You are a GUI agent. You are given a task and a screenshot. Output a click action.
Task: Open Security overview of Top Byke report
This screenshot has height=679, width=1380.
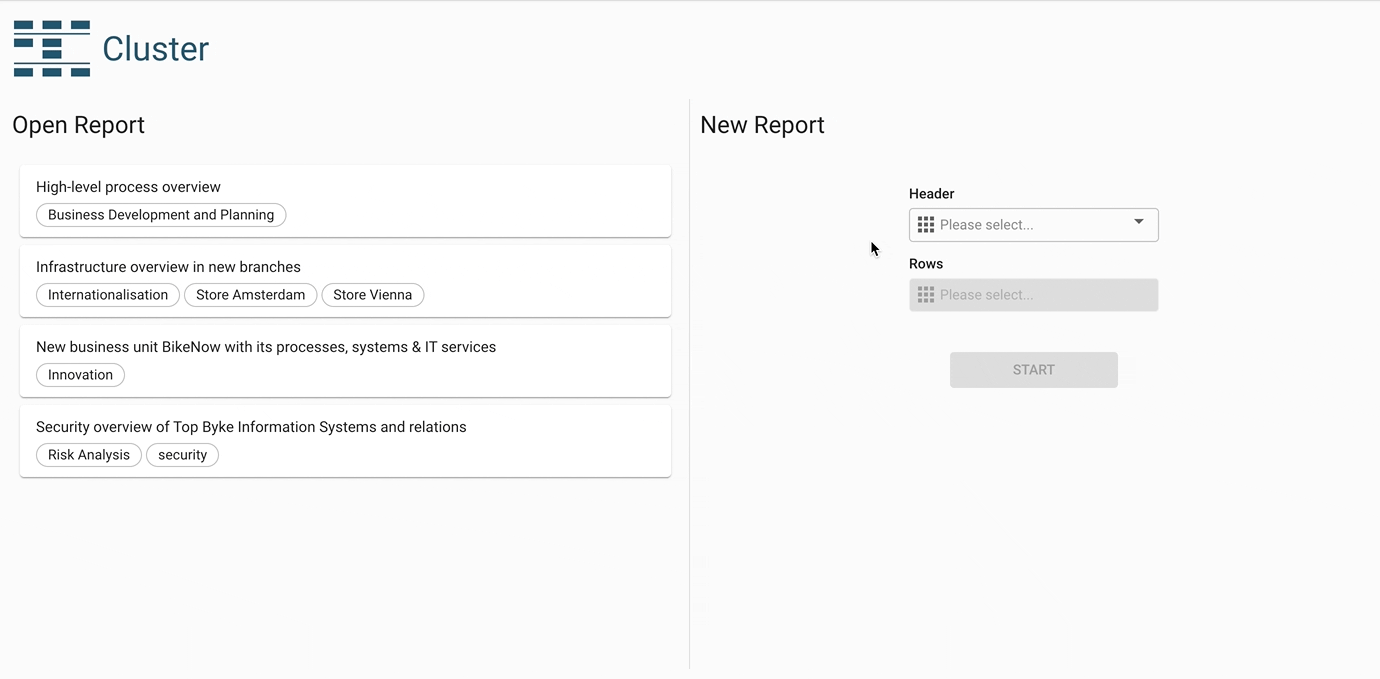pyautogui.click(x=251, y=427)
